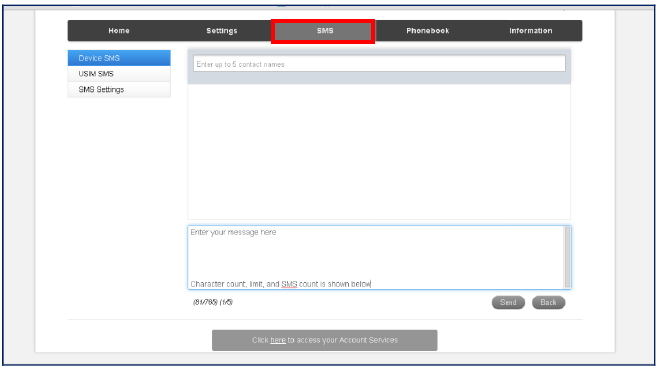
Task: Click the message box scrollbar
Action: (x=567, y=257)
